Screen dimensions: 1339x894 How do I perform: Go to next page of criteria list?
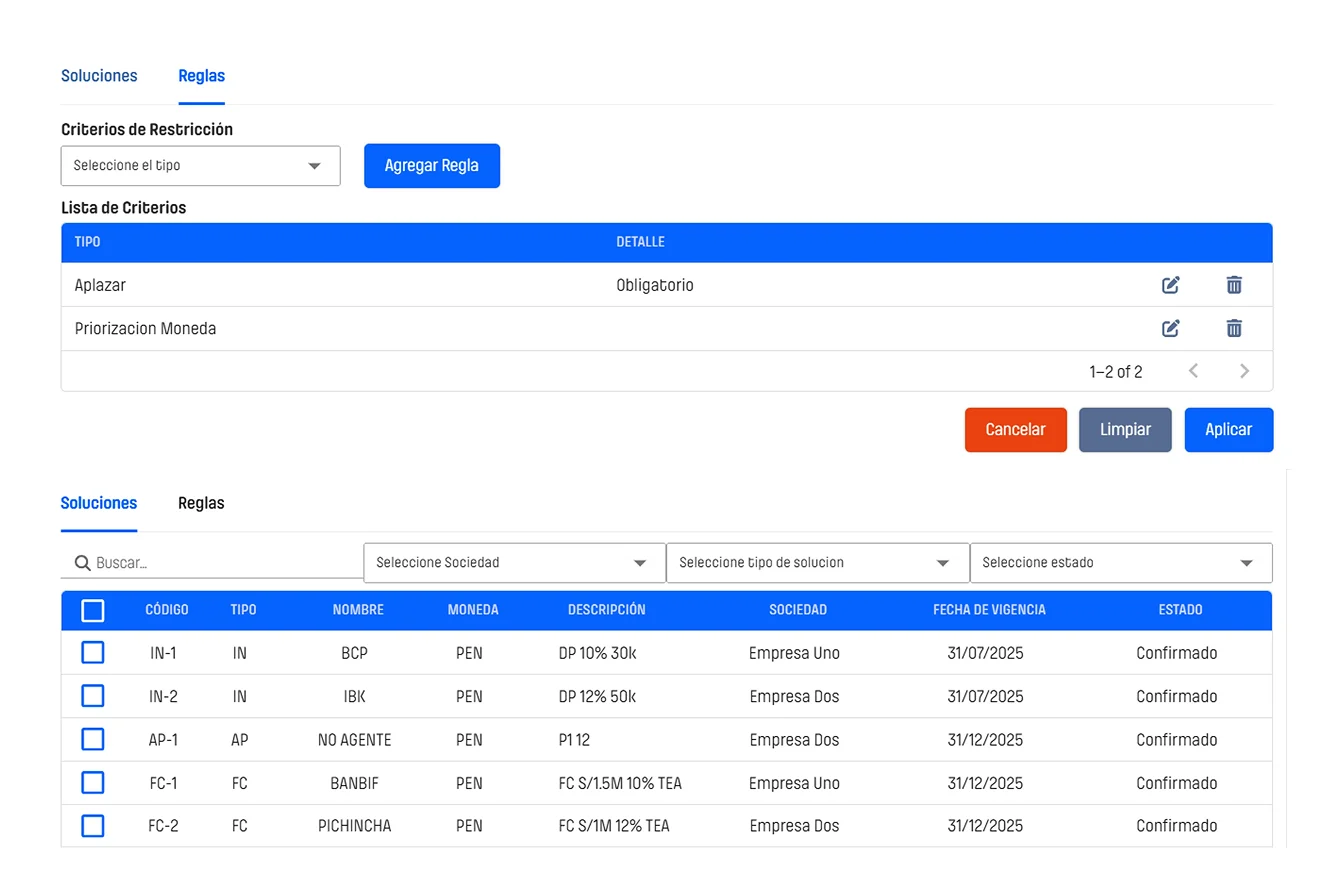point(1244,371)
